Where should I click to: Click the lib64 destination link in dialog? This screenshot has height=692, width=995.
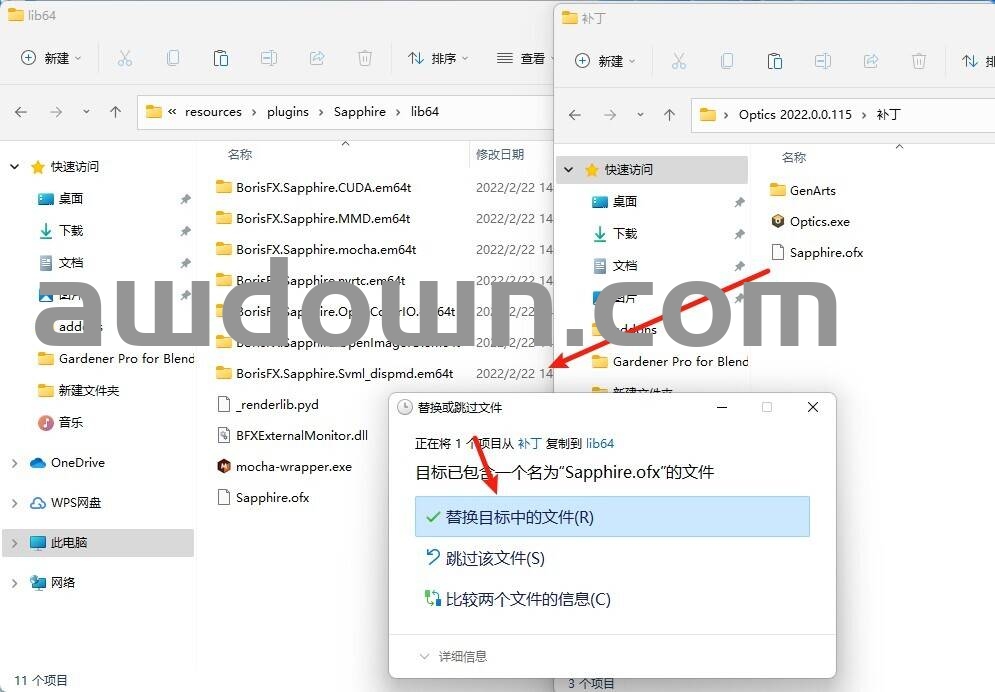tap(600, 443)
